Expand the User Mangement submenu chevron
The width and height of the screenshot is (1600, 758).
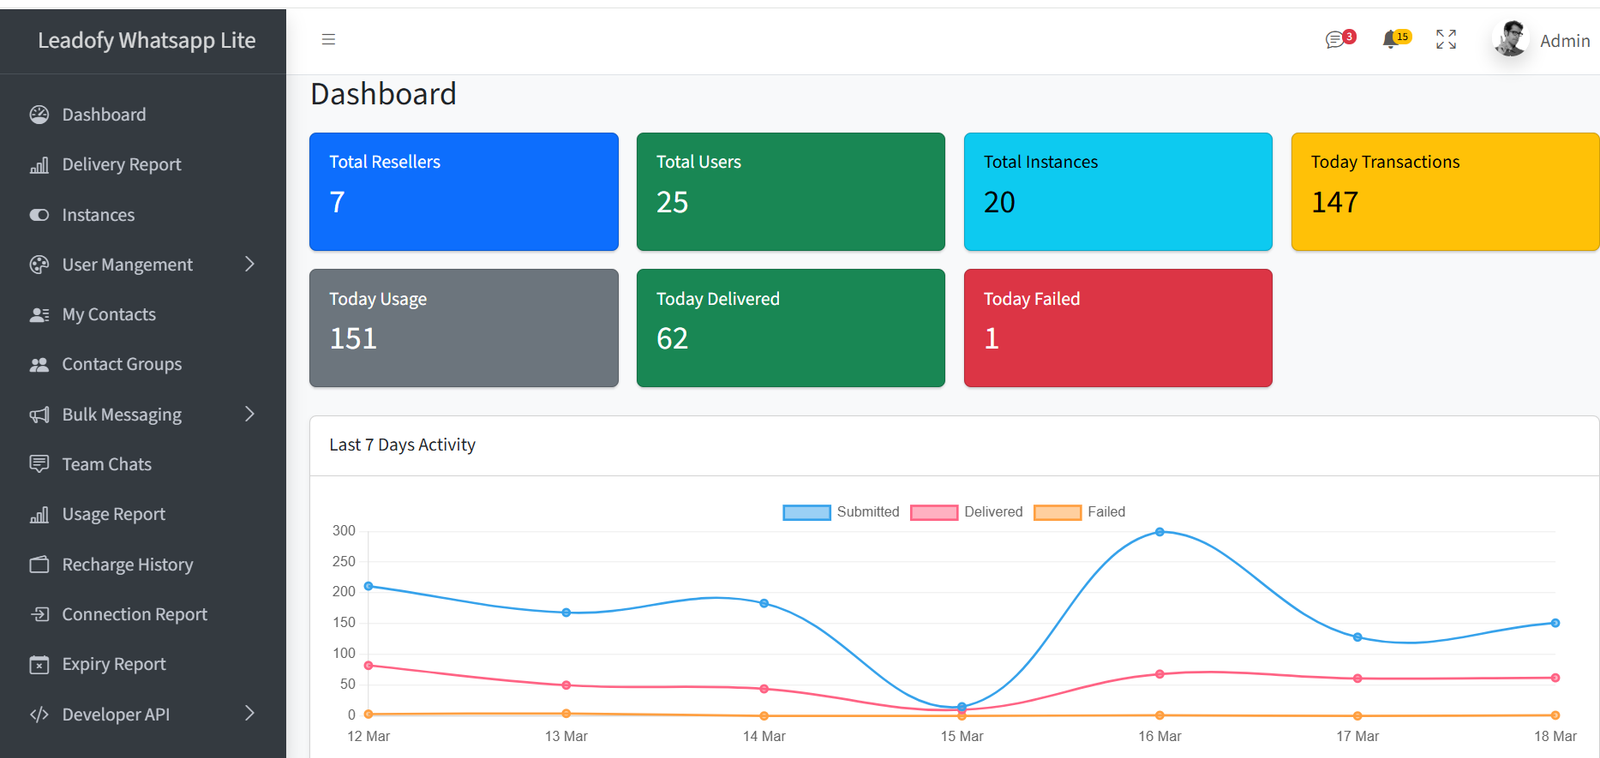tap(250, 264)
